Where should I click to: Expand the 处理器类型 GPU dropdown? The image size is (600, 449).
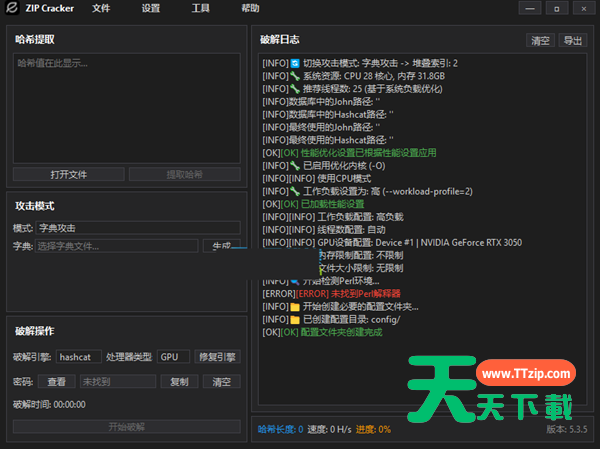point(173,357)
